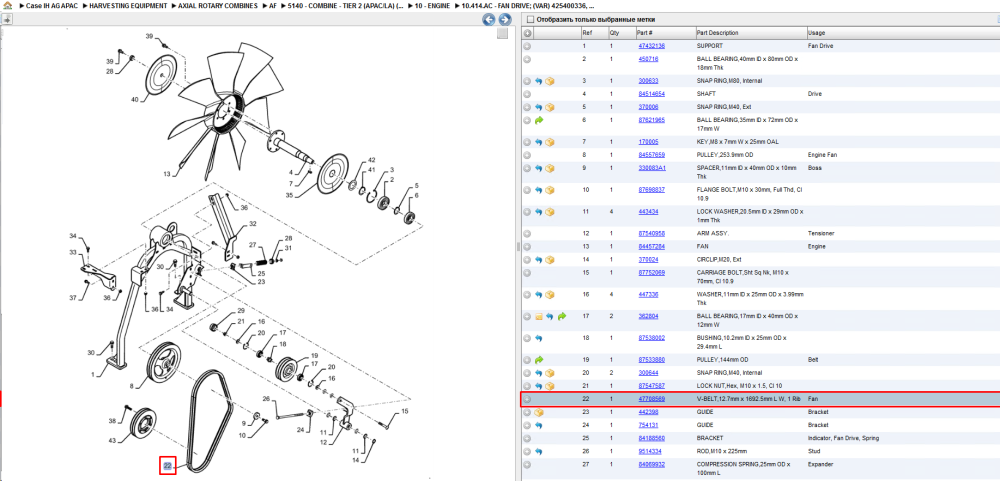
Task: Click the diagram toolbar icon at top left
Action: (x=8, y=20)
